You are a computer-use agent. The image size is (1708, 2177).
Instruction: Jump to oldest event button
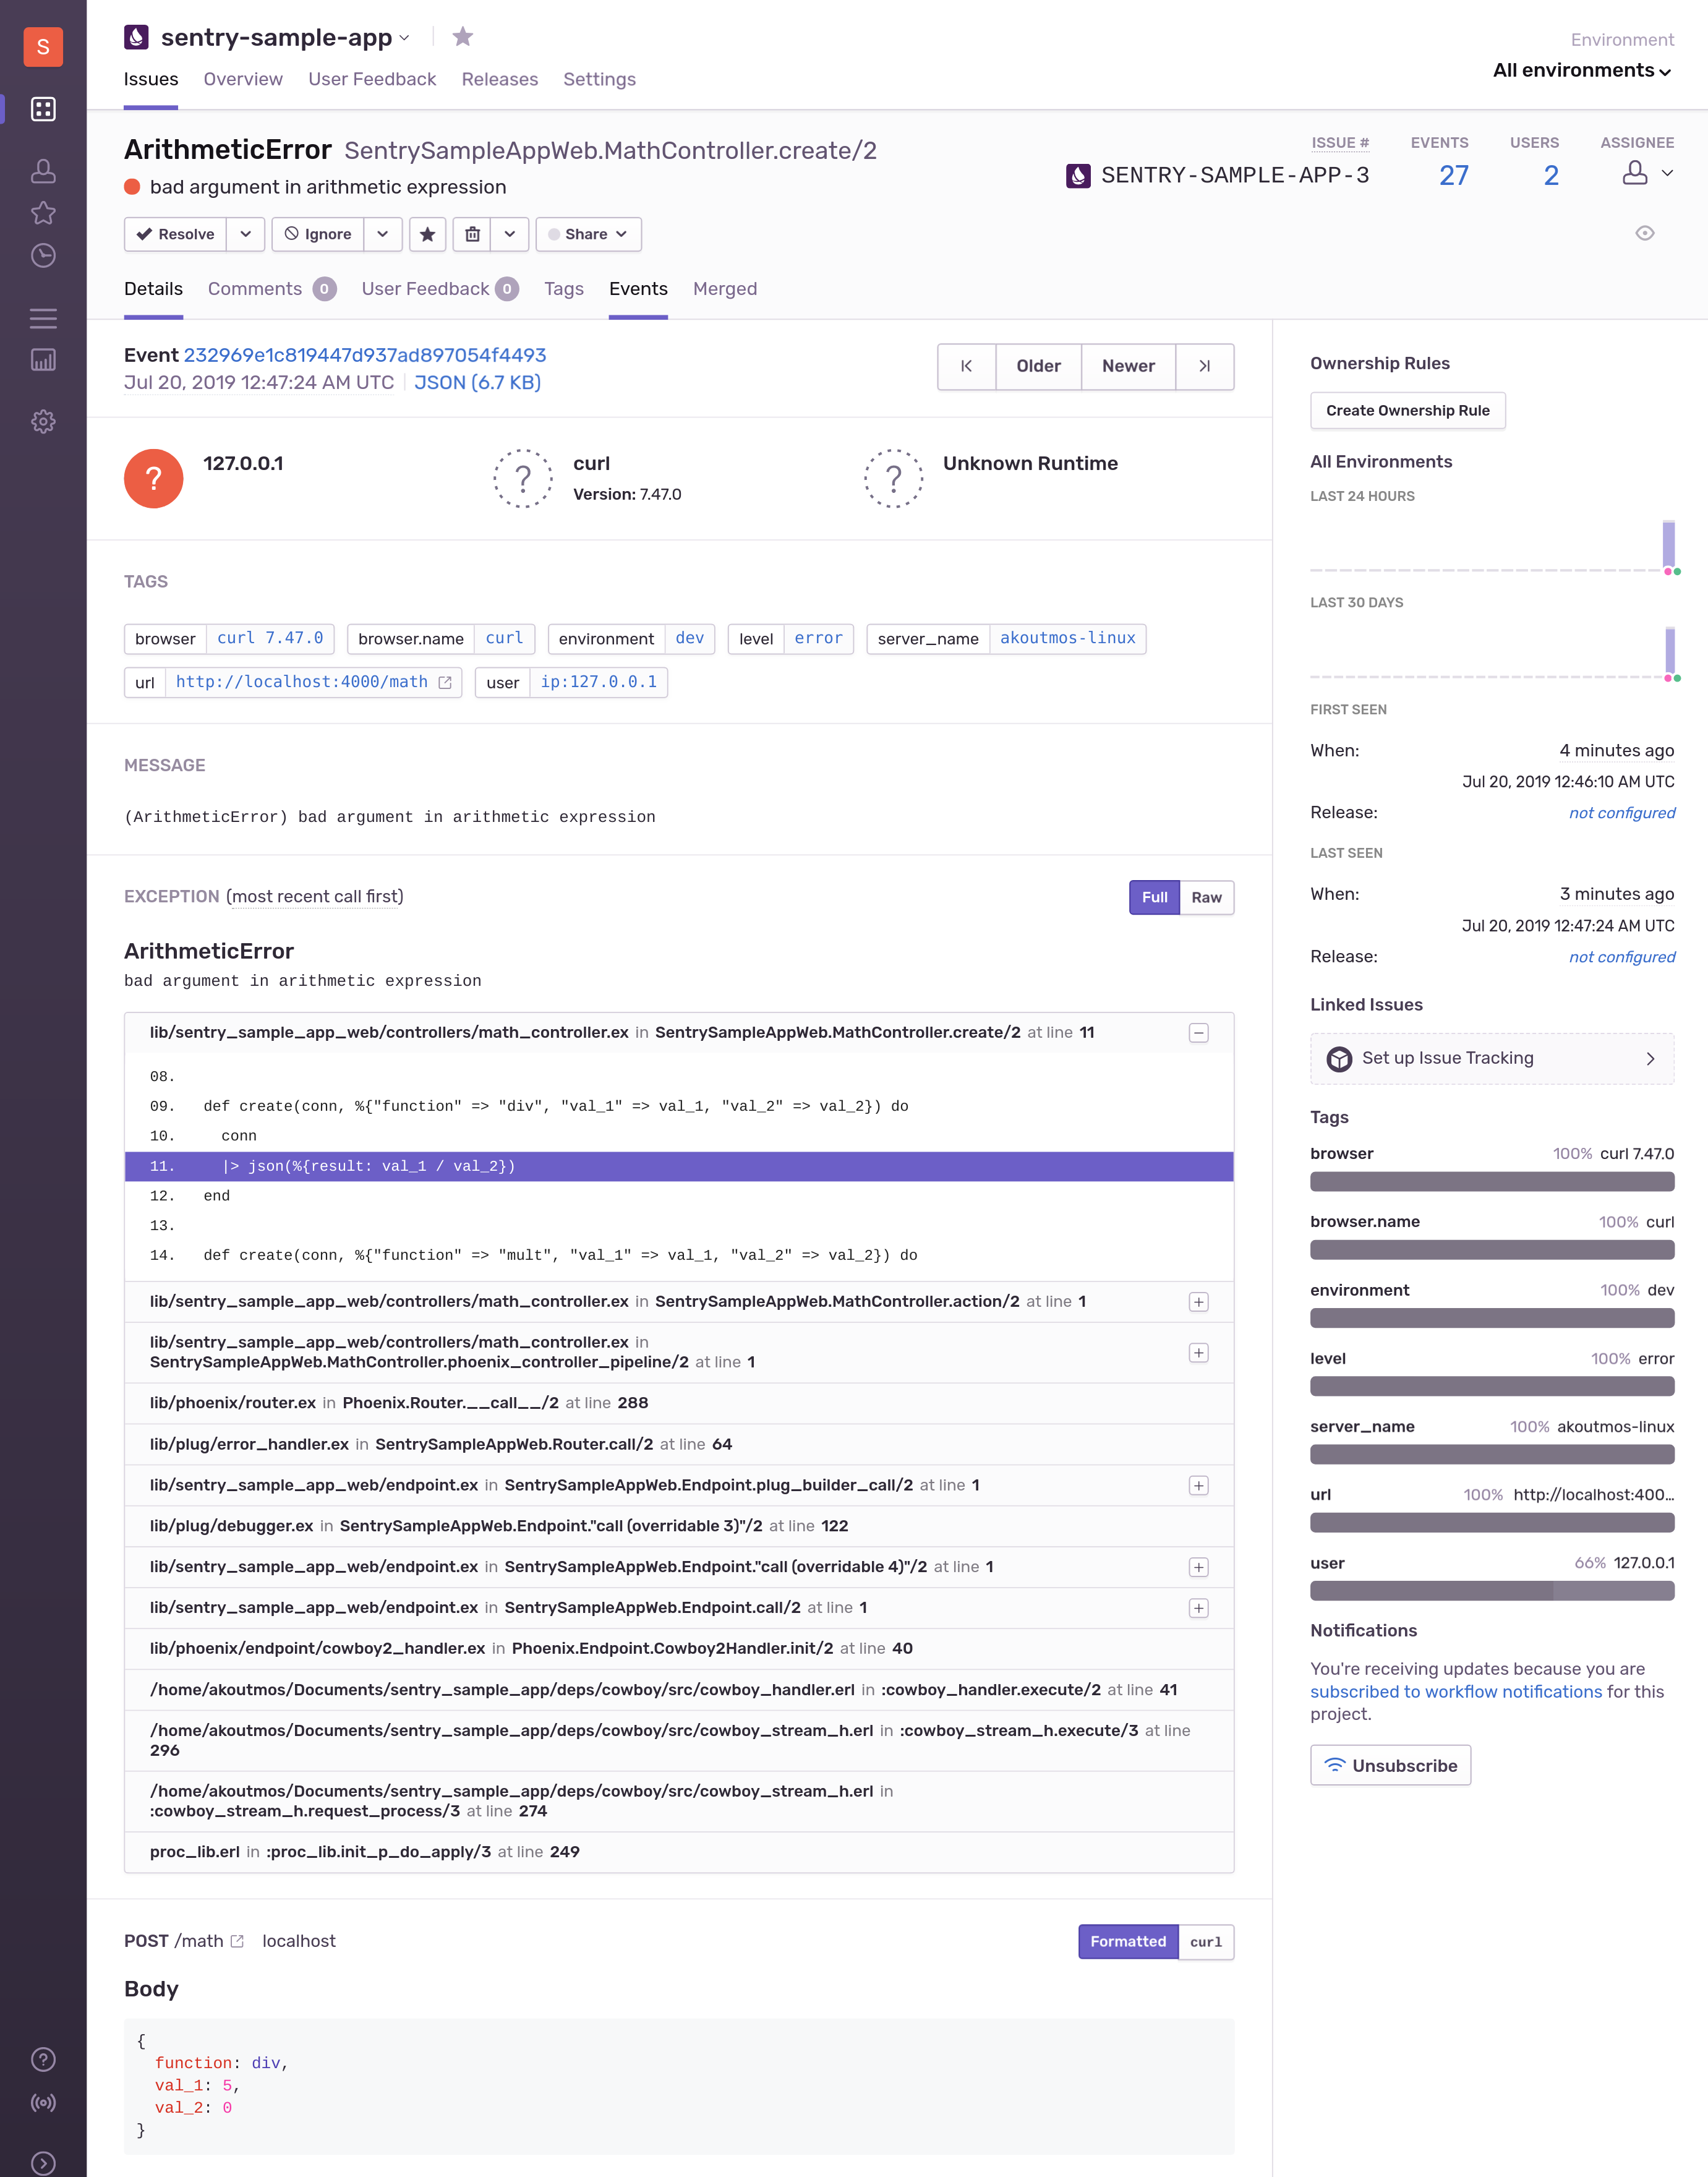[x=966, y=366]
